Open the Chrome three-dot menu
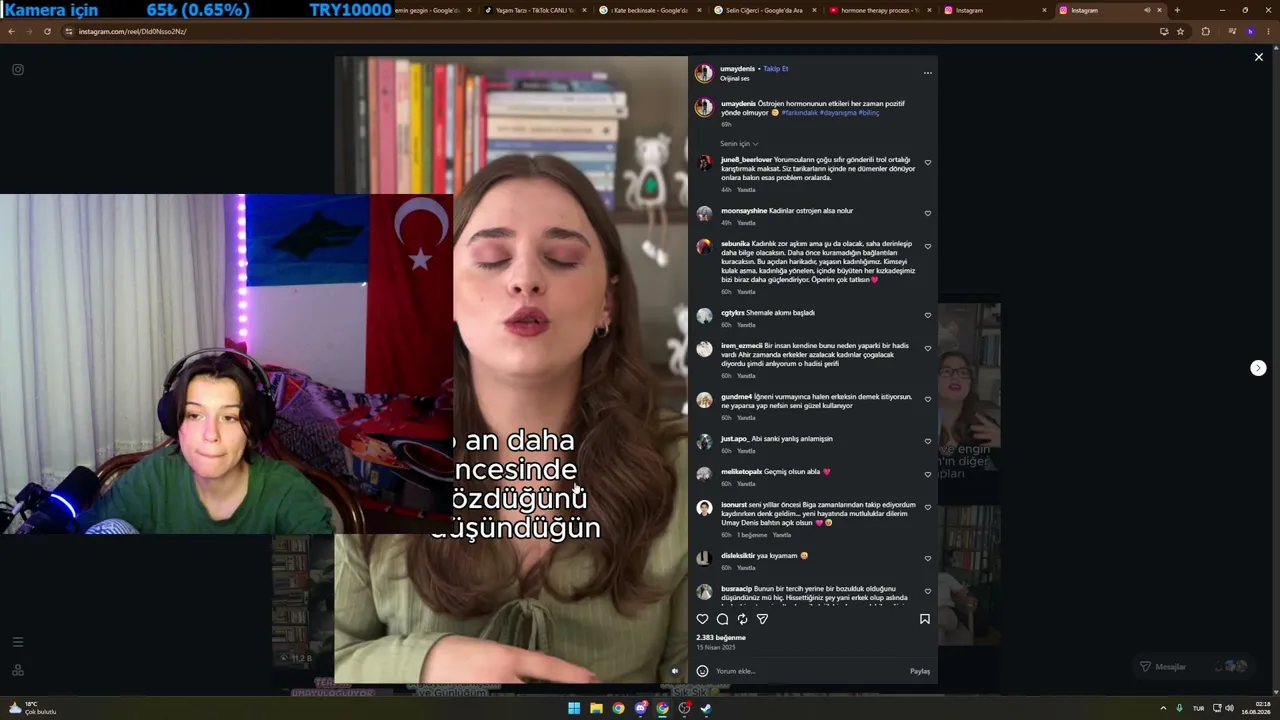 pyautogui.click(x=1268, y=31)
